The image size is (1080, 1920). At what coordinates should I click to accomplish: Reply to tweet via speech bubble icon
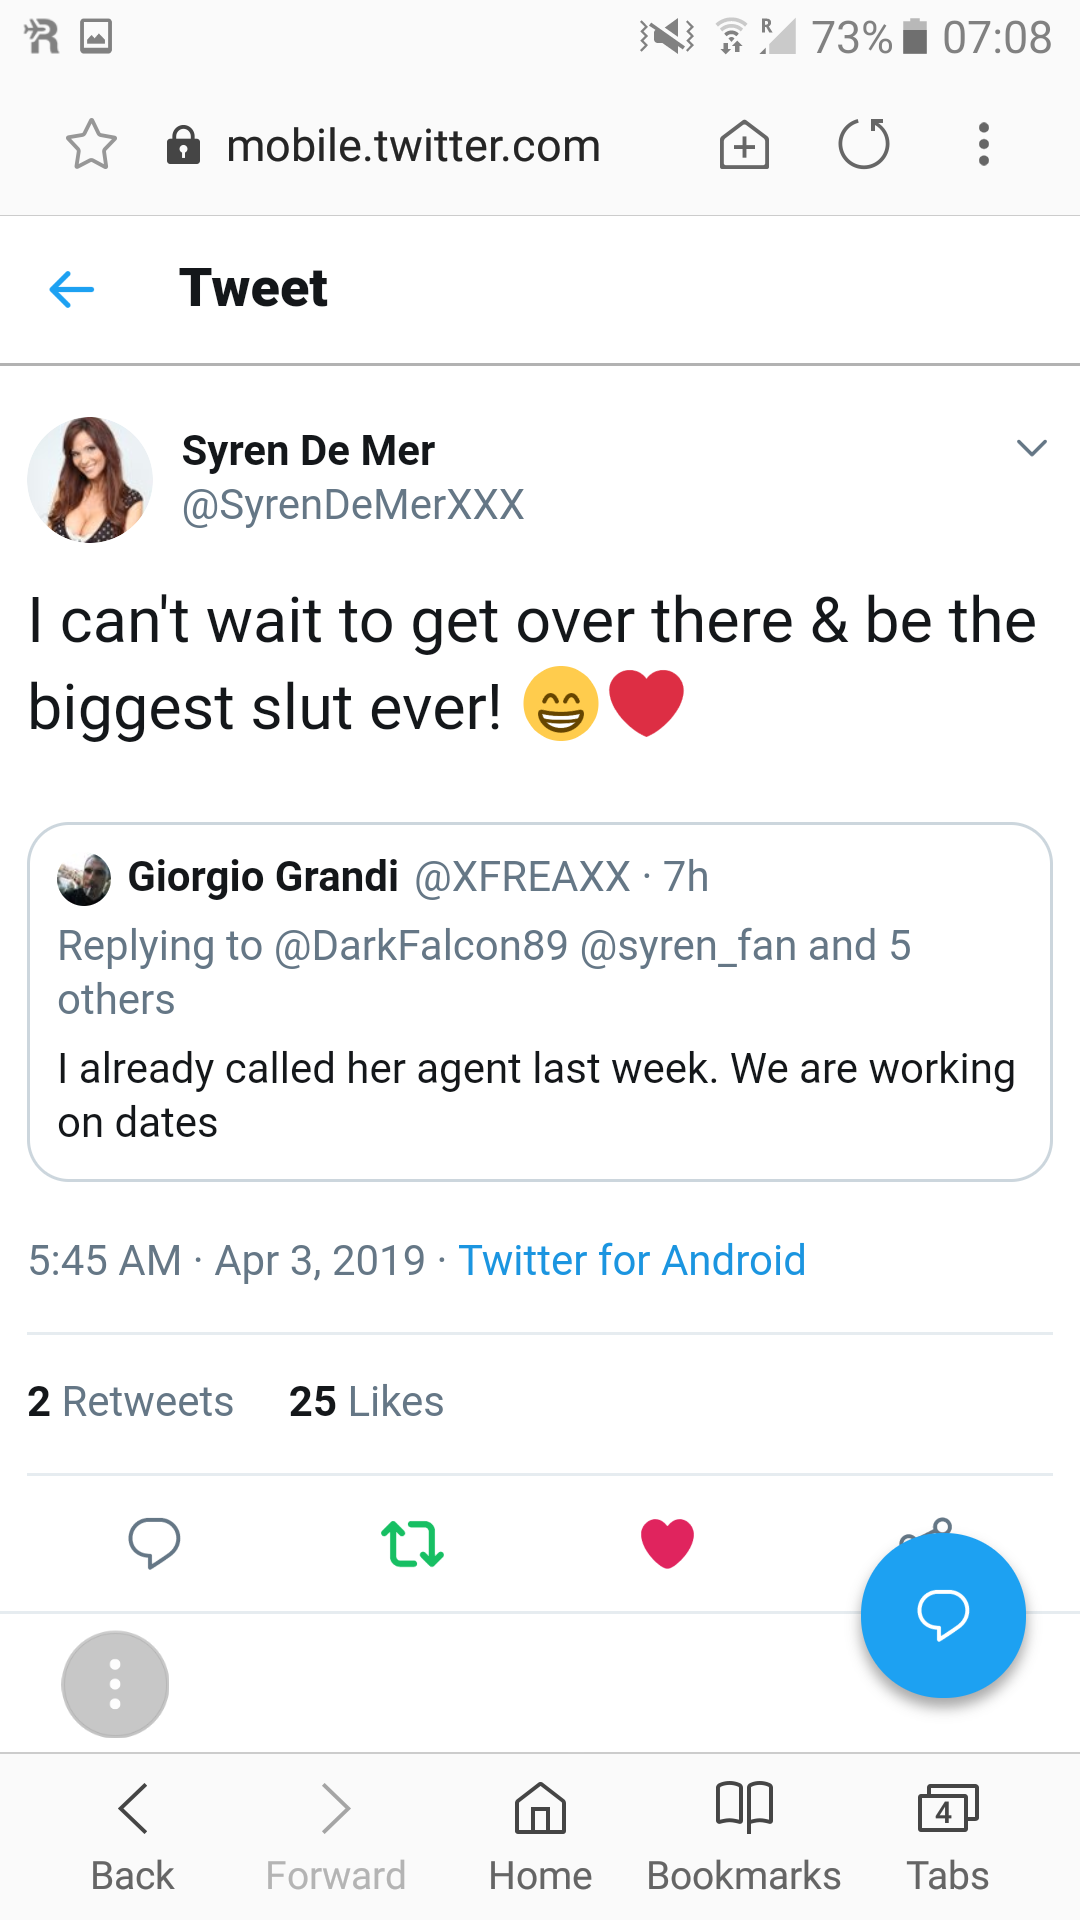click(x=154, y=1542)
